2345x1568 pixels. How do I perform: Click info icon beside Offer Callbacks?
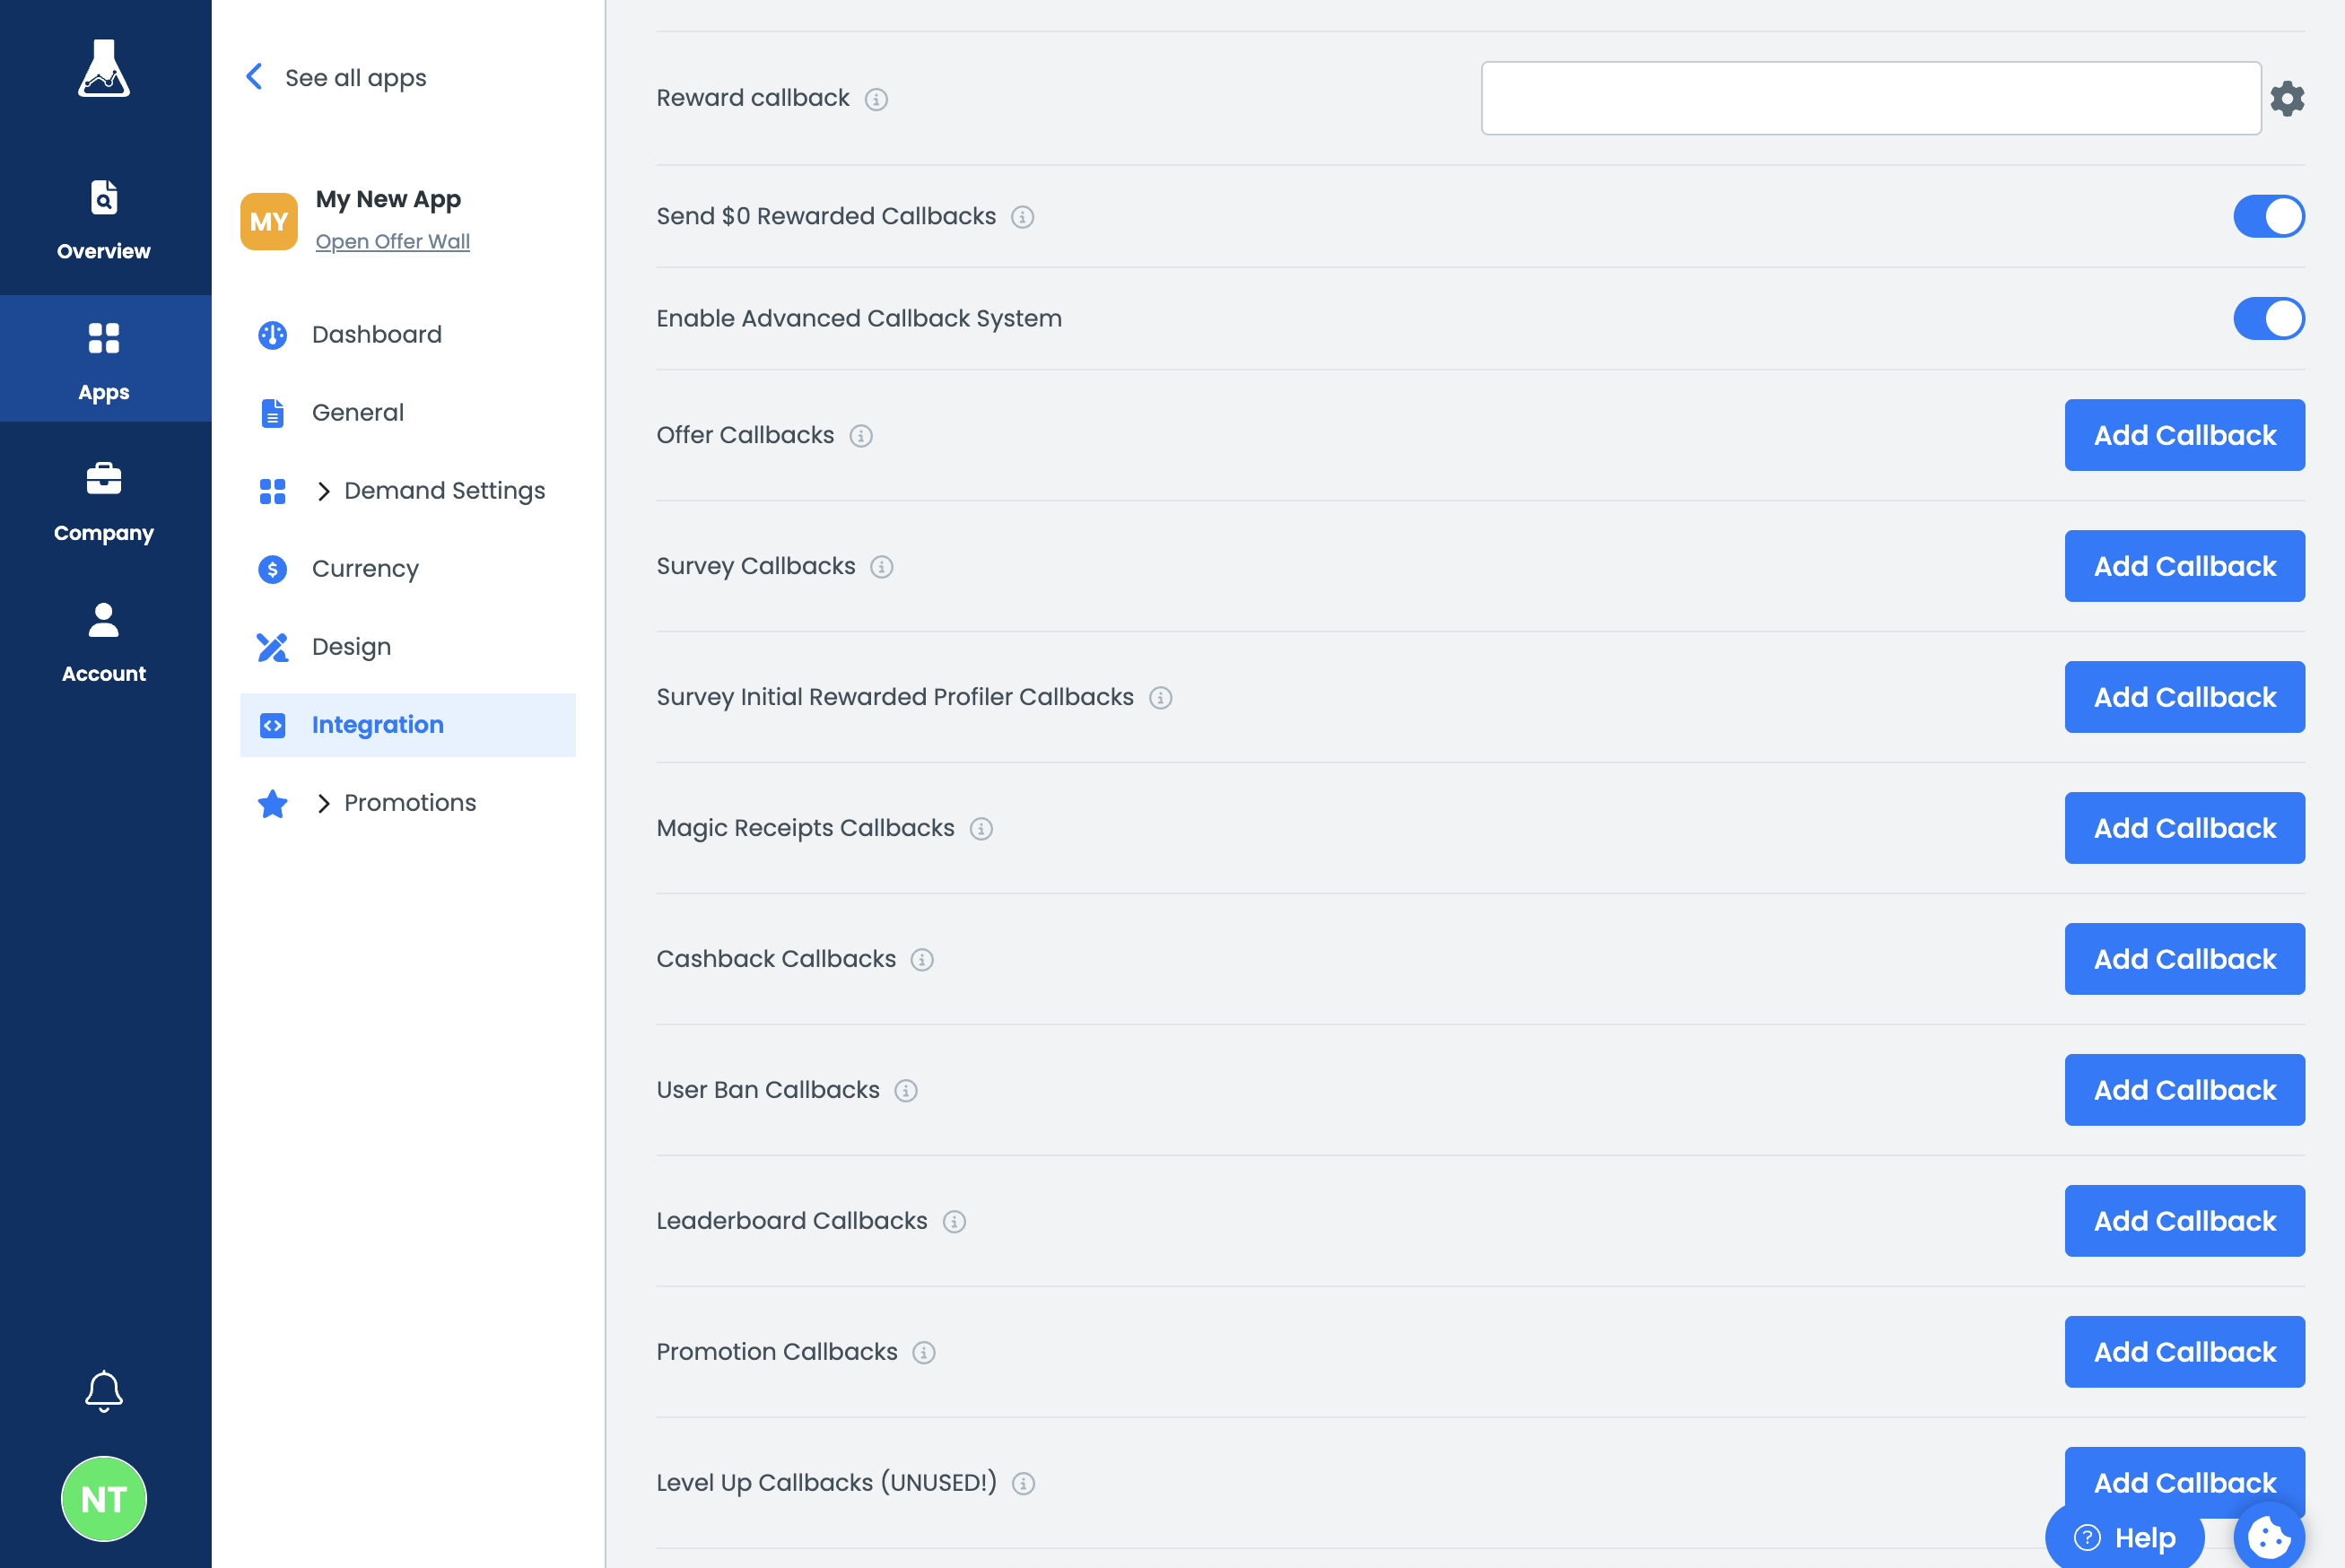click(861, 436)
